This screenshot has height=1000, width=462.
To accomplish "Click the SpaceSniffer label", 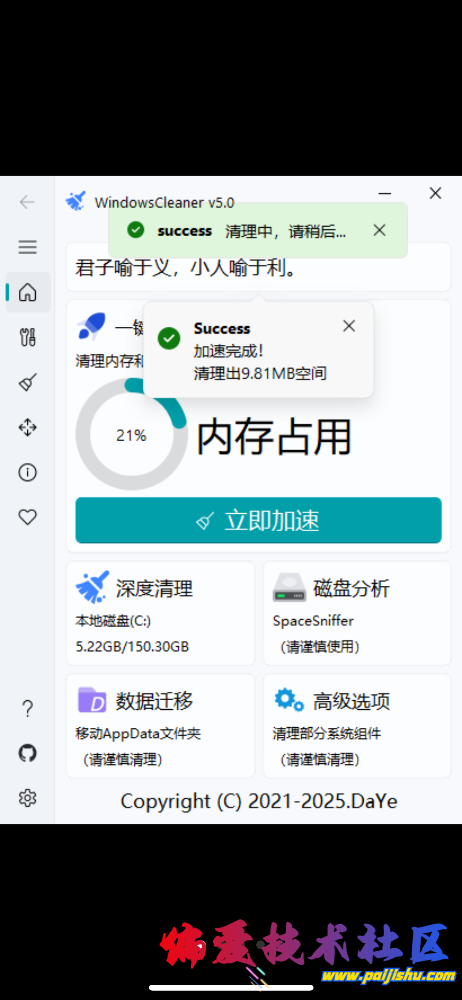I will (x=313, y=621).
